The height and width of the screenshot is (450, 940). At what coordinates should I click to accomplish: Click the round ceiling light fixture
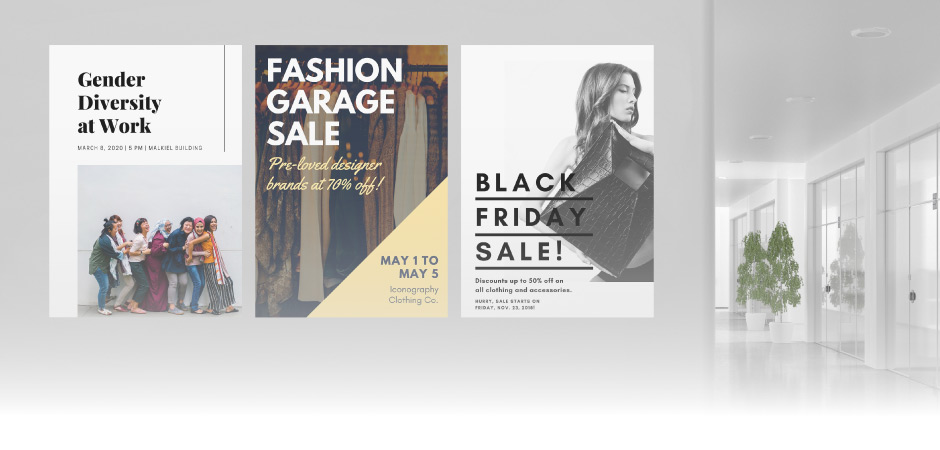[870, 32]
